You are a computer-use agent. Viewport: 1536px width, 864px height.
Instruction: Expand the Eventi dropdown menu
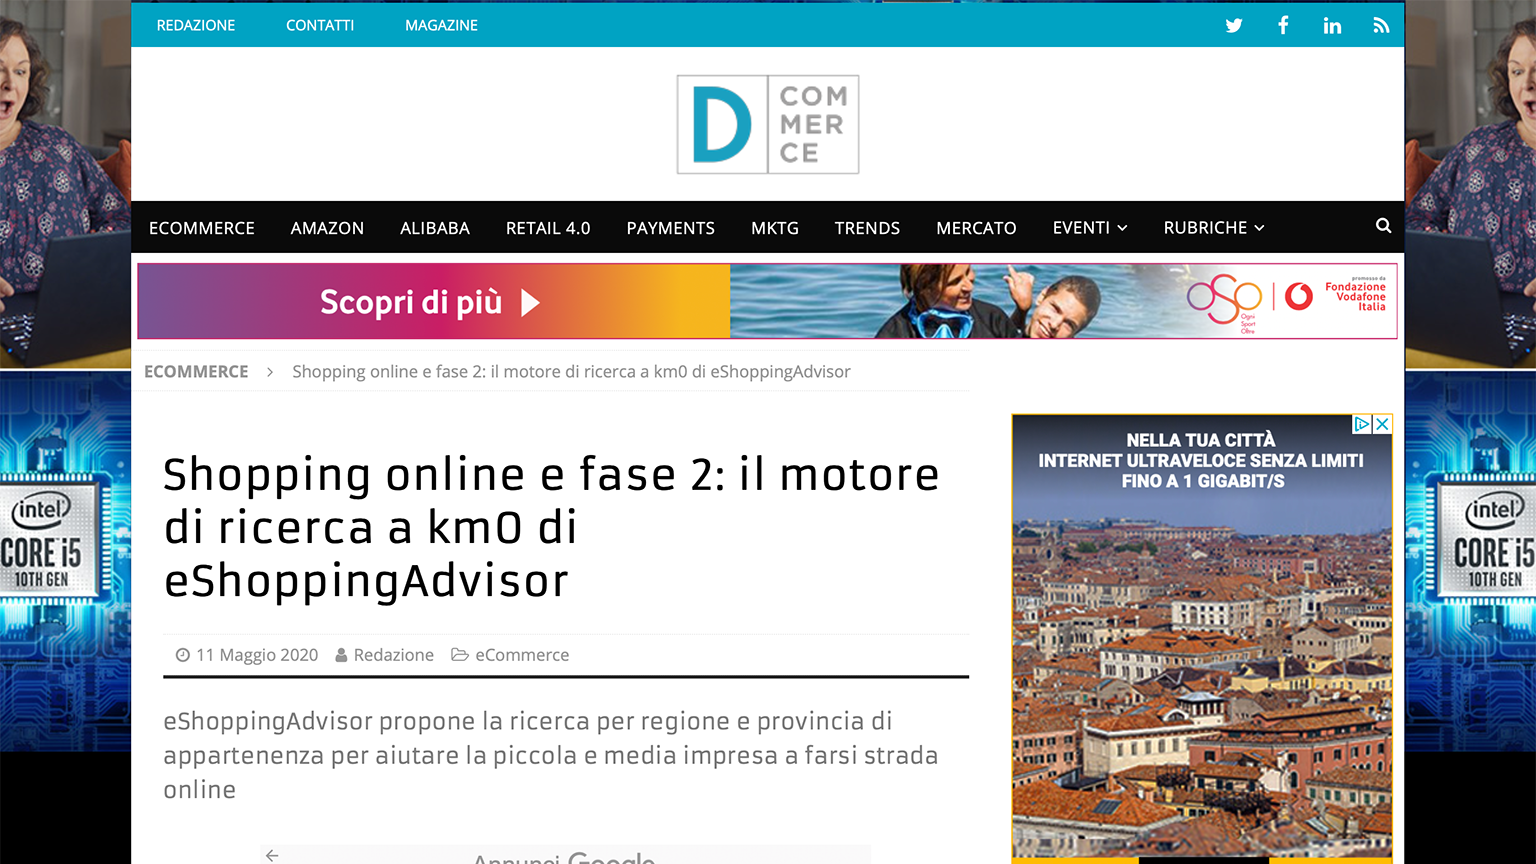[1089, 228]
